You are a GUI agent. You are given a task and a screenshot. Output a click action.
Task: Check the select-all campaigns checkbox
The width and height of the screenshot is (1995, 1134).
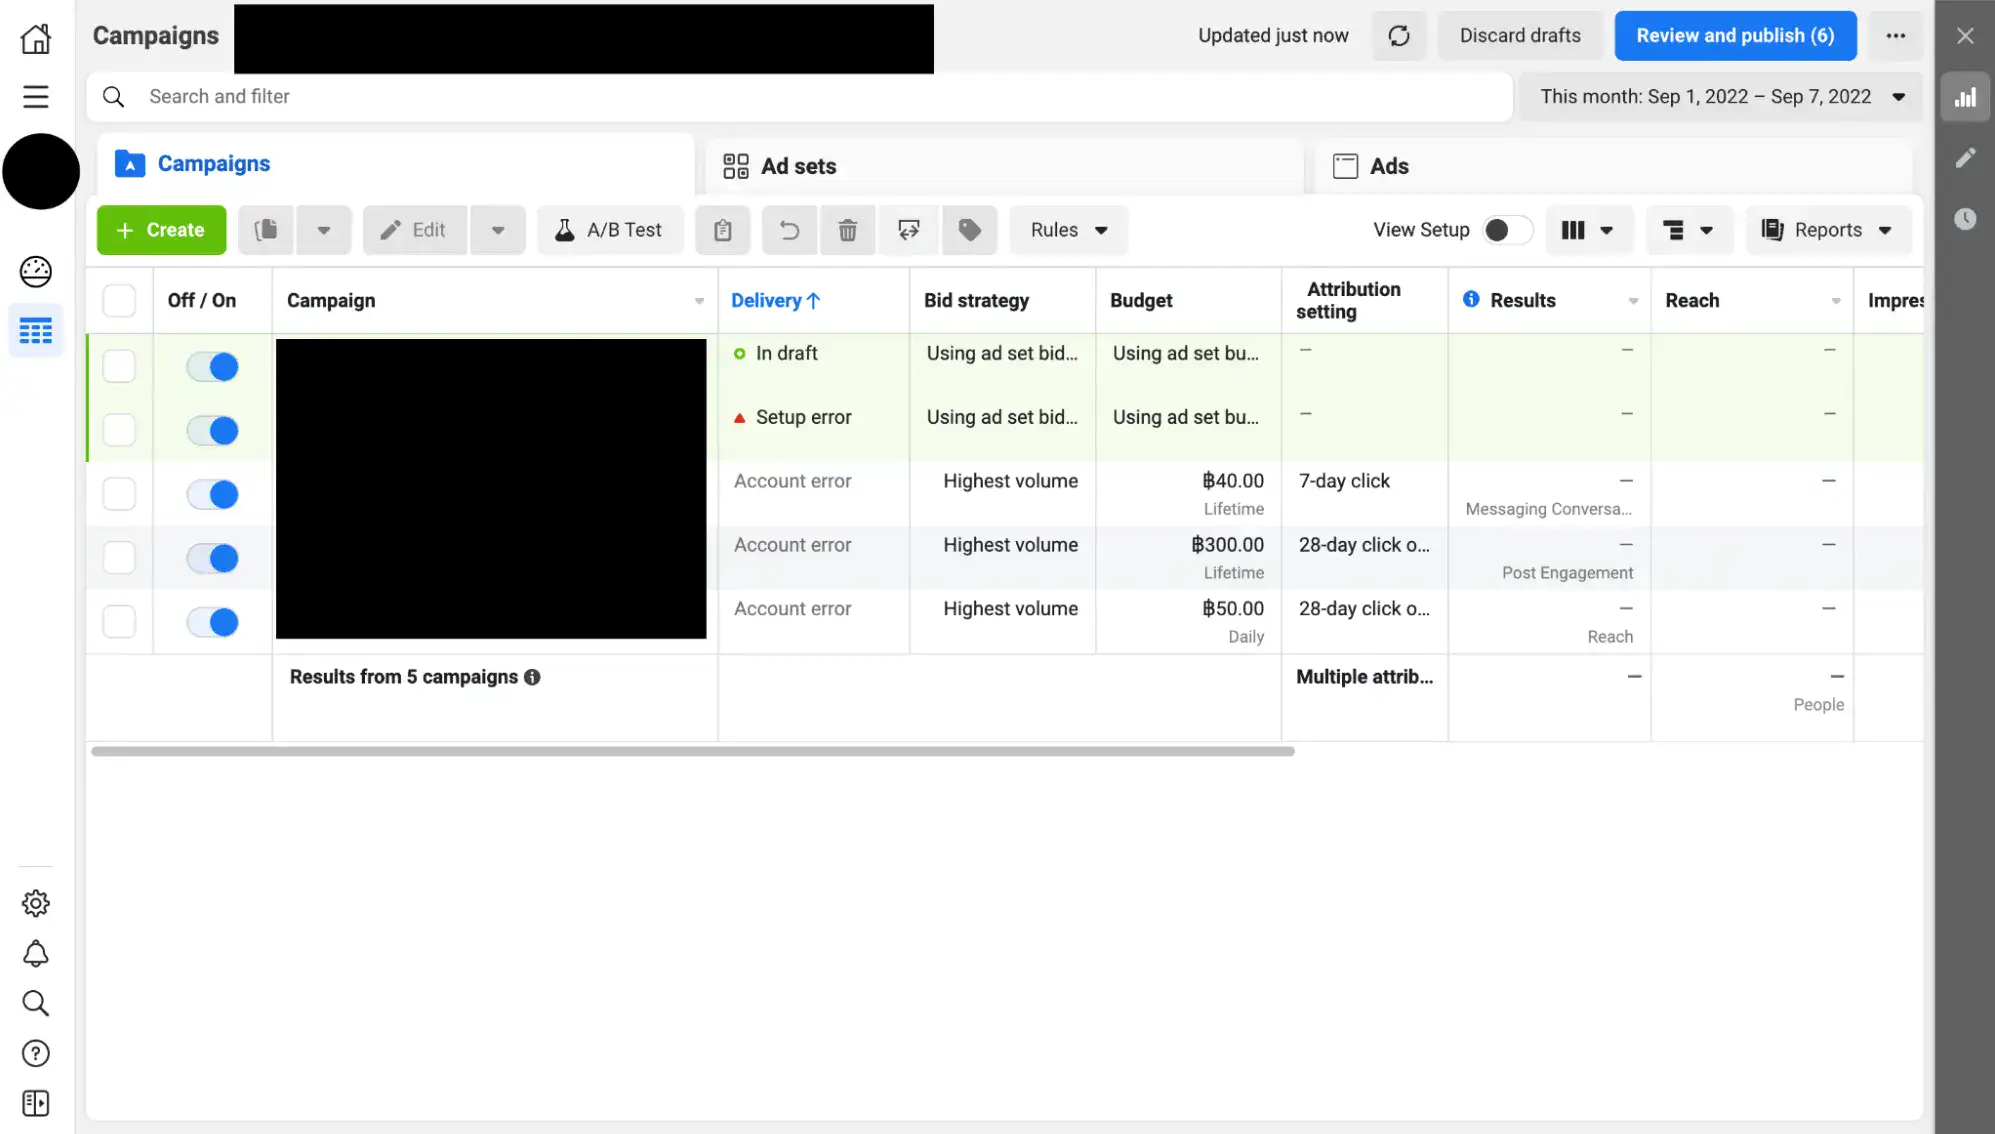(119, 300)
